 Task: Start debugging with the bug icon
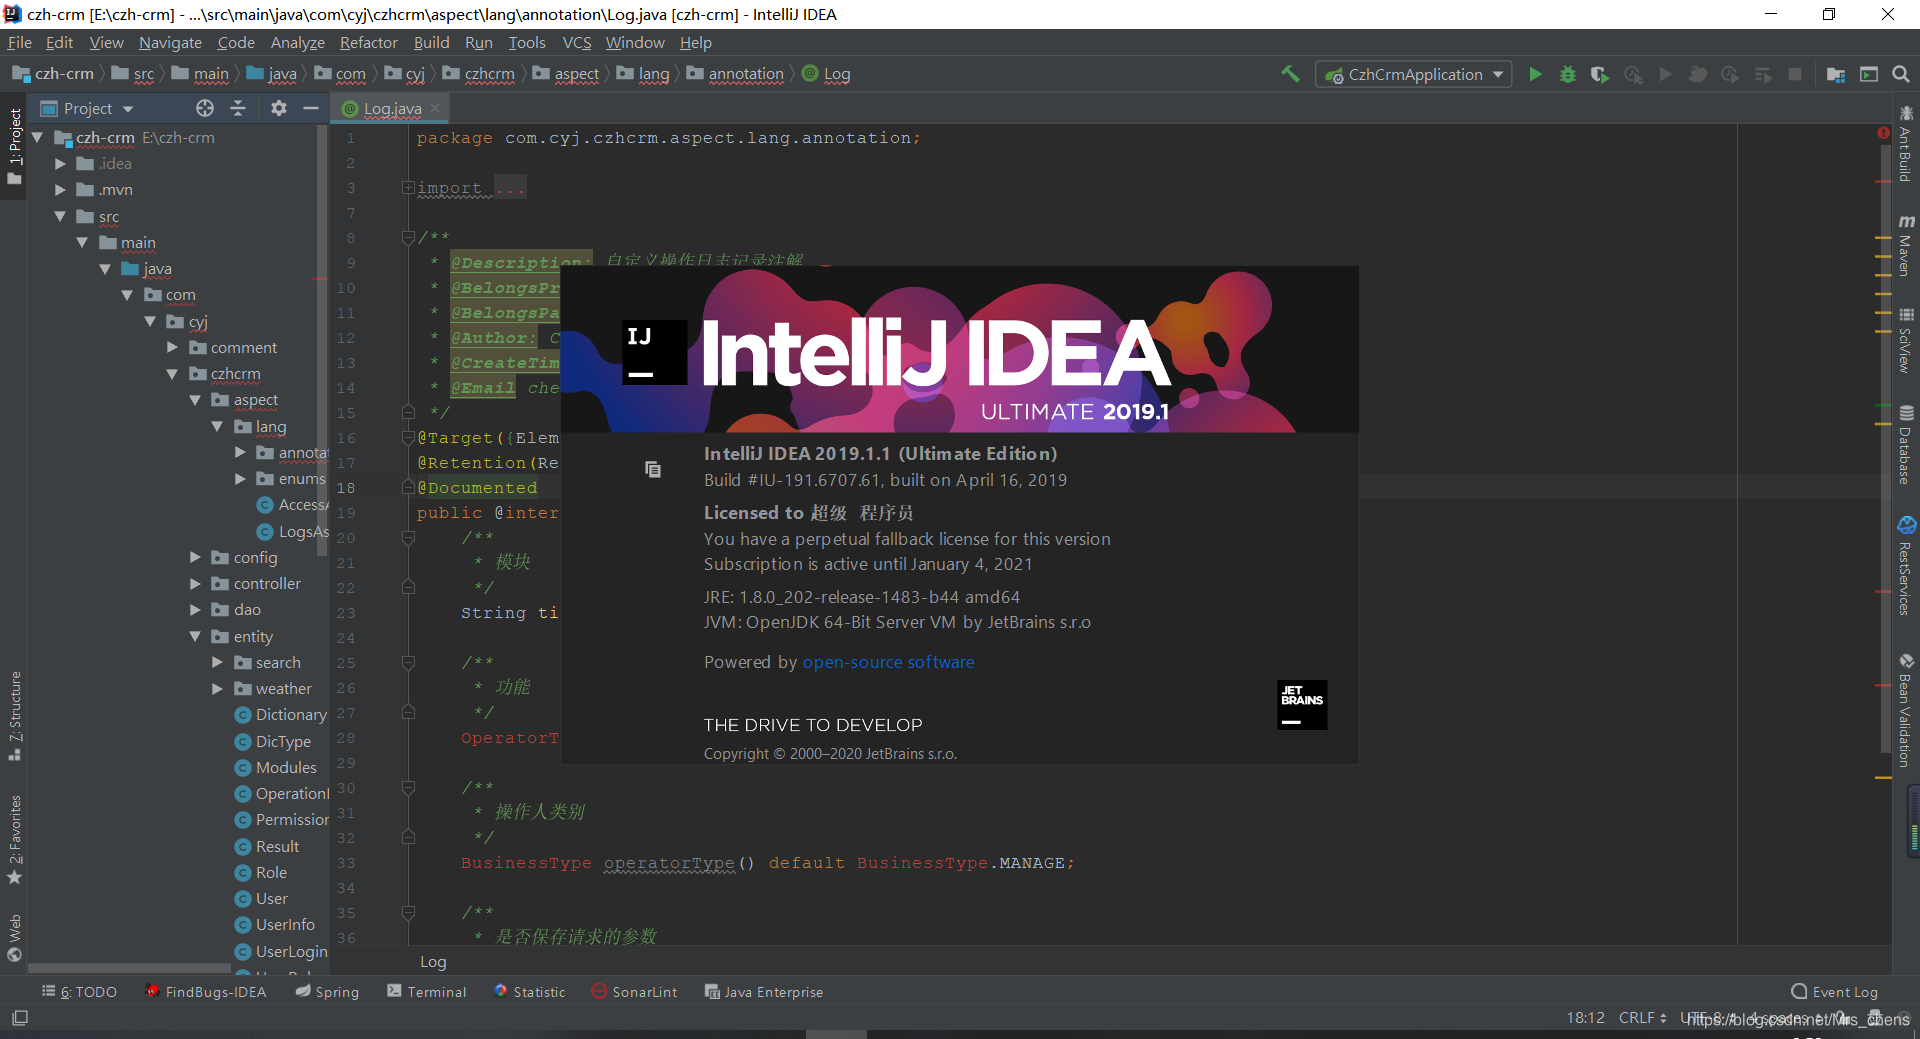coord(1567,74)
